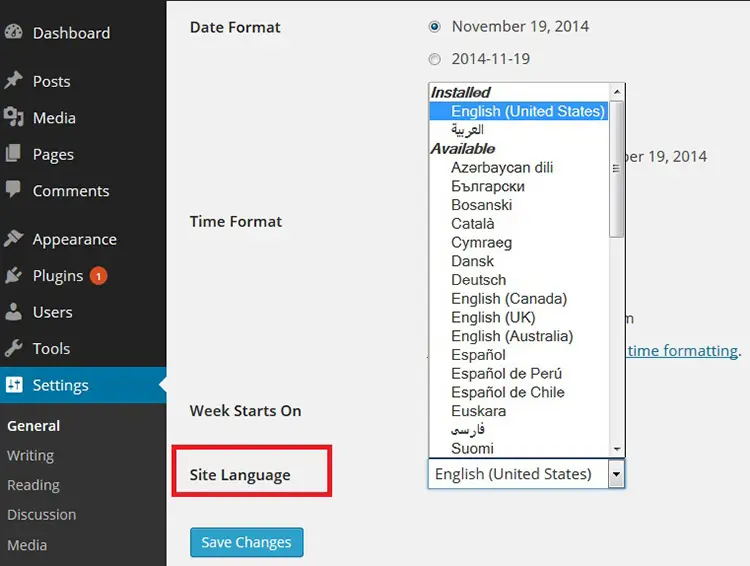Click the Pages icon in sidebar

click(x=14, y=154)
